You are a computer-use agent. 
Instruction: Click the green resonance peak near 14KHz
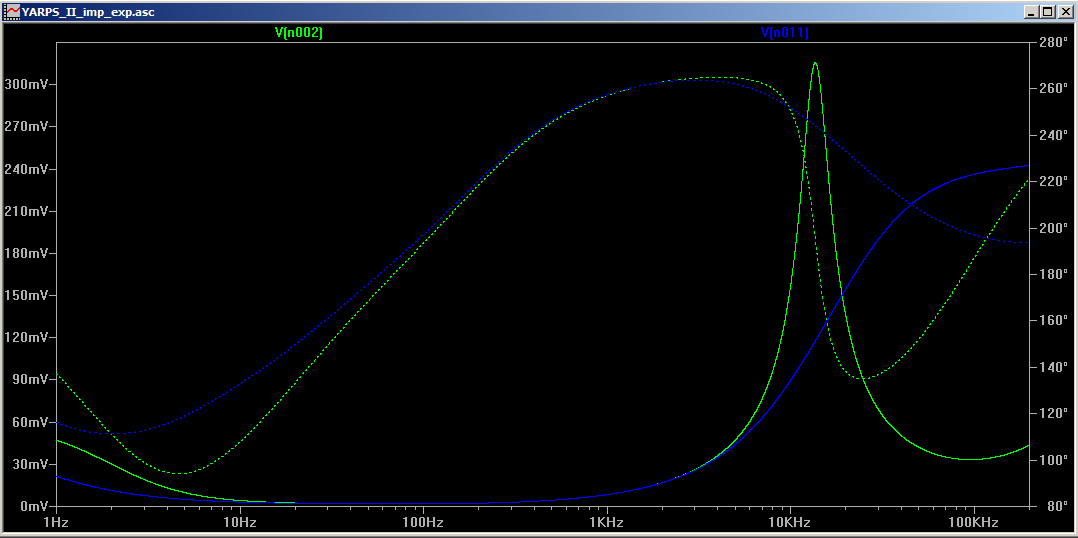[815, 64]
